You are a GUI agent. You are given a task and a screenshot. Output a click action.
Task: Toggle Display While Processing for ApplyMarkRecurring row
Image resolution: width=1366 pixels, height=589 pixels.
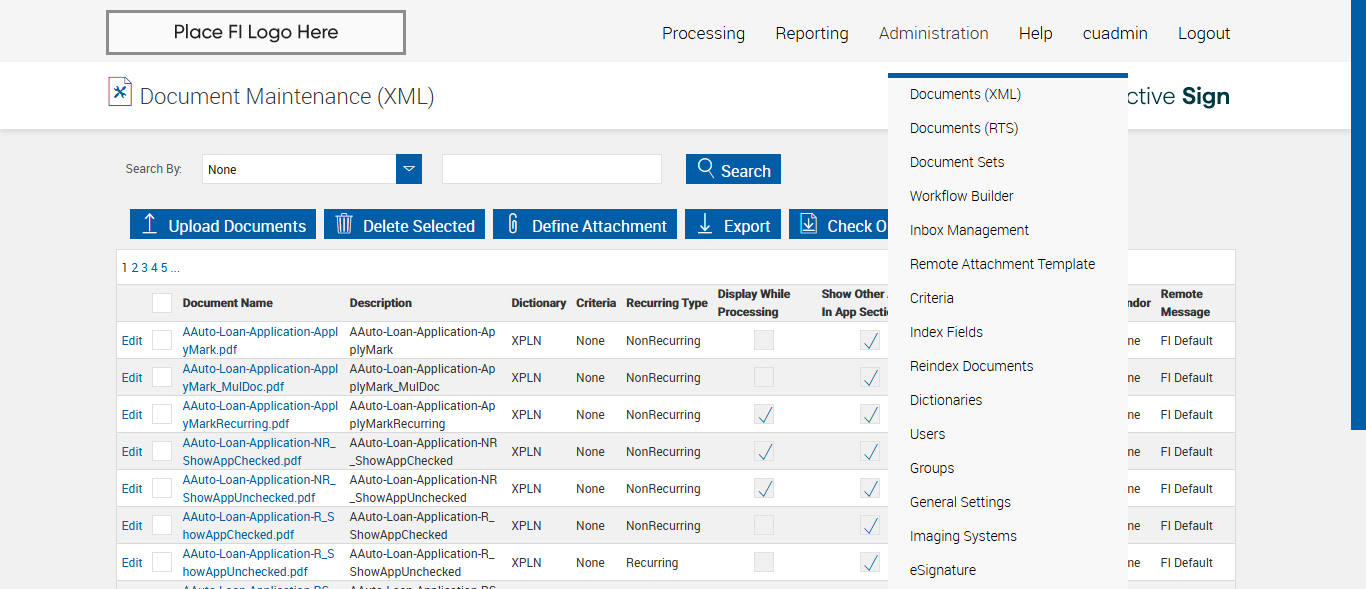(764, 414)
